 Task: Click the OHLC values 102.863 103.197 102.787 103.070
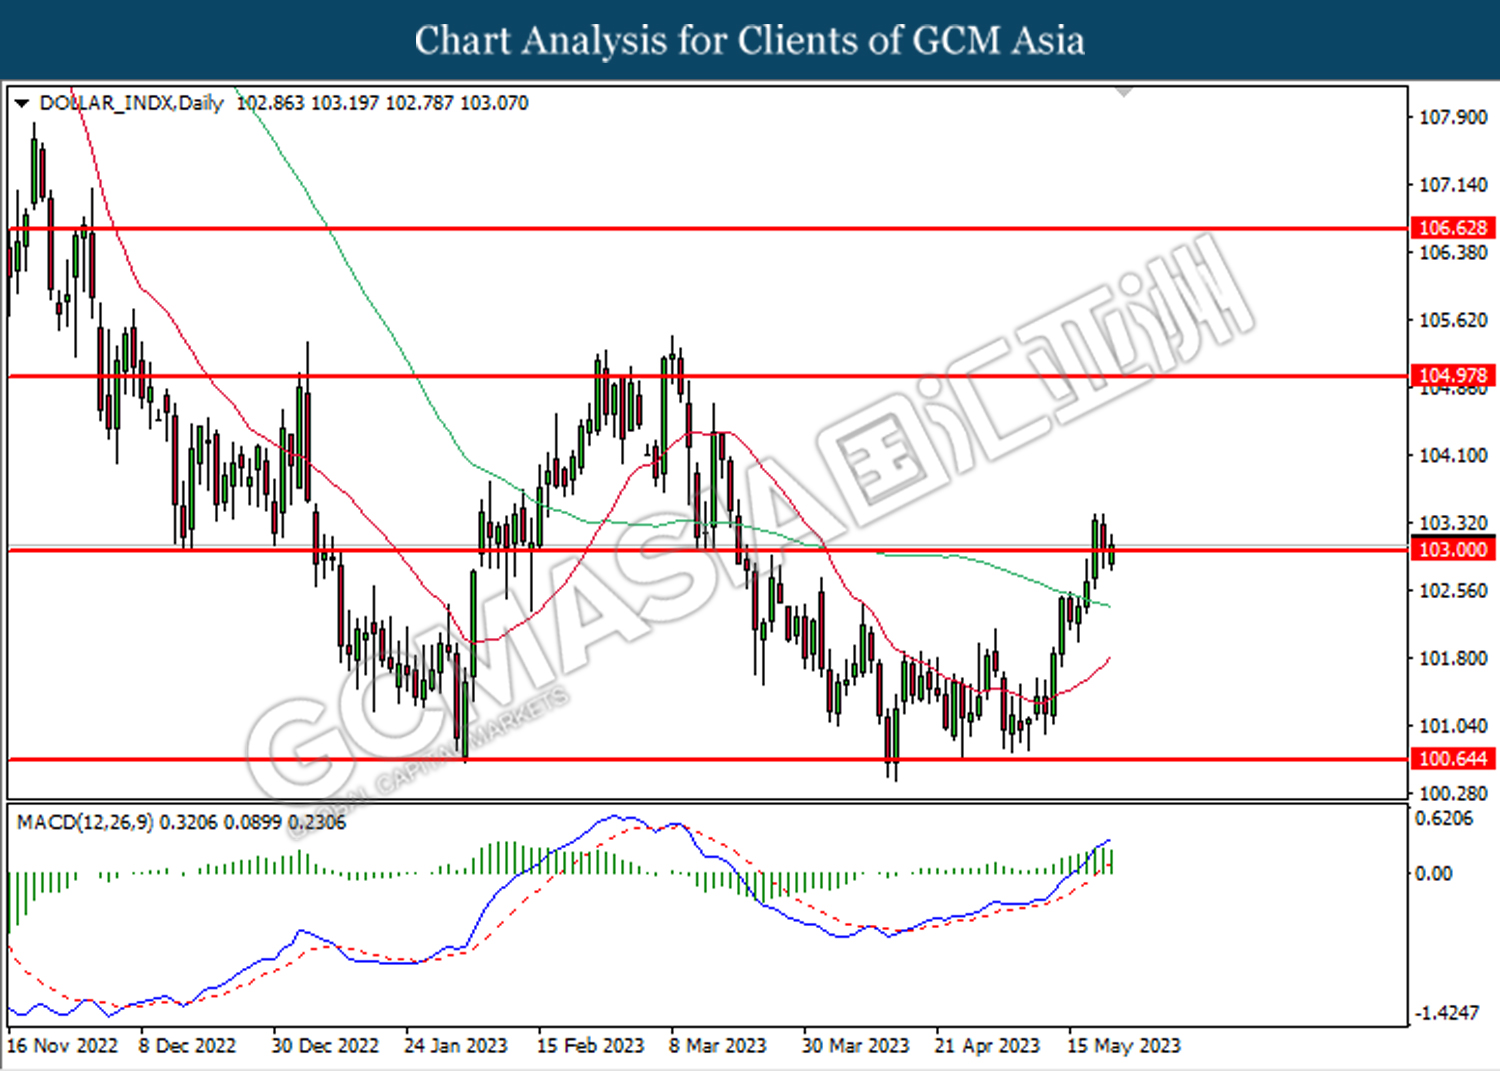coord(383,103)
